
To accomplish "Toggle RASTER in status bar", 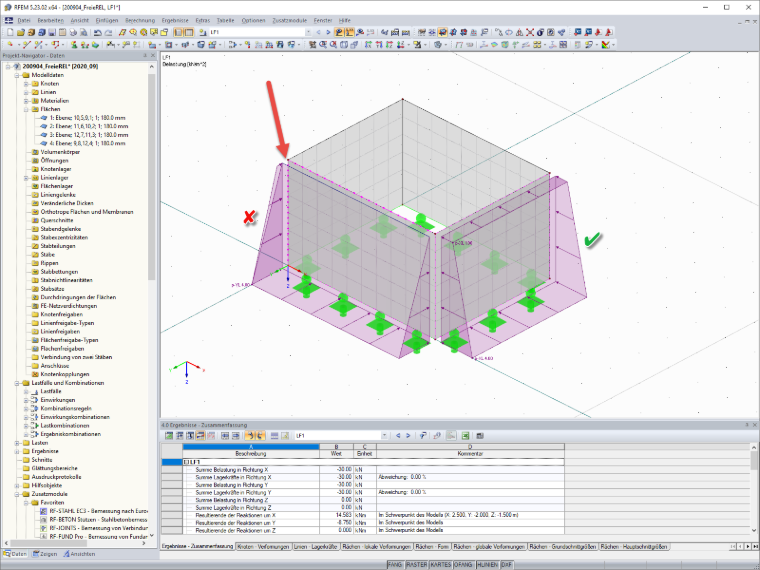I will point(416,565).
